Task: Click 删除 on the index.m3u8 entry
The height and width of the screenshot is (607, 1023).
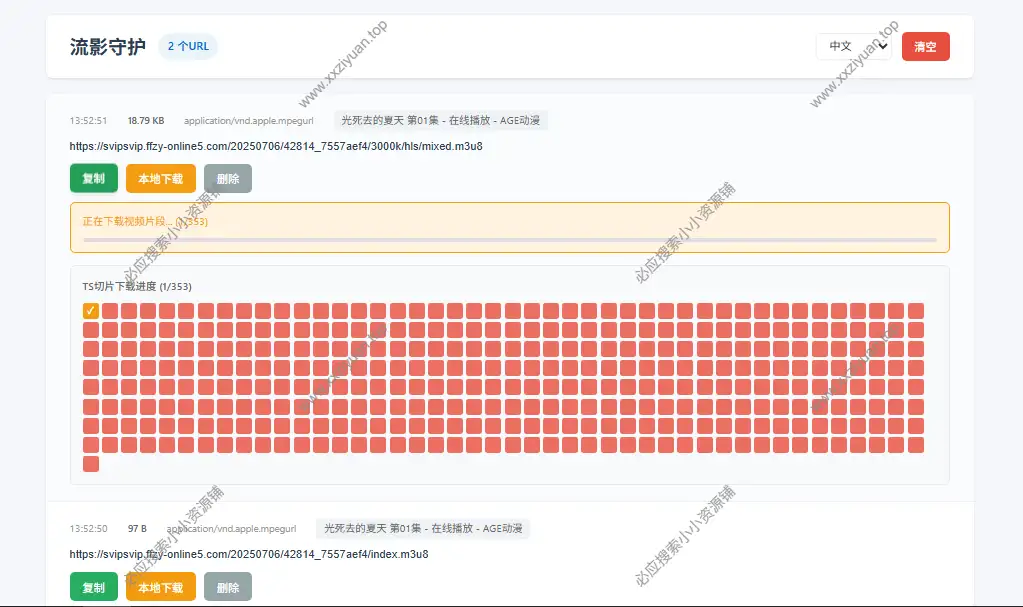Action: point(228,587)
